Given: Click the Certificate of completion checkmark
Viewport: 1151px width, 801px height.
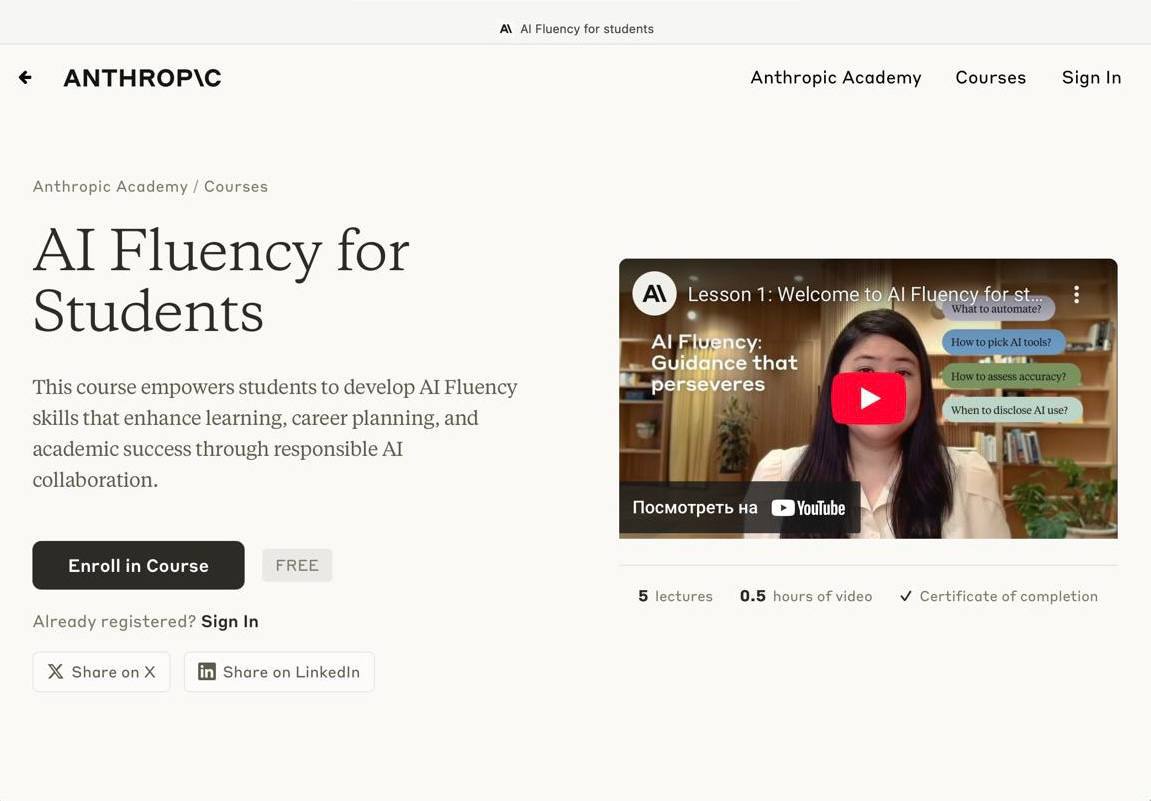Looking at the screenshot, I should (906, 596).
